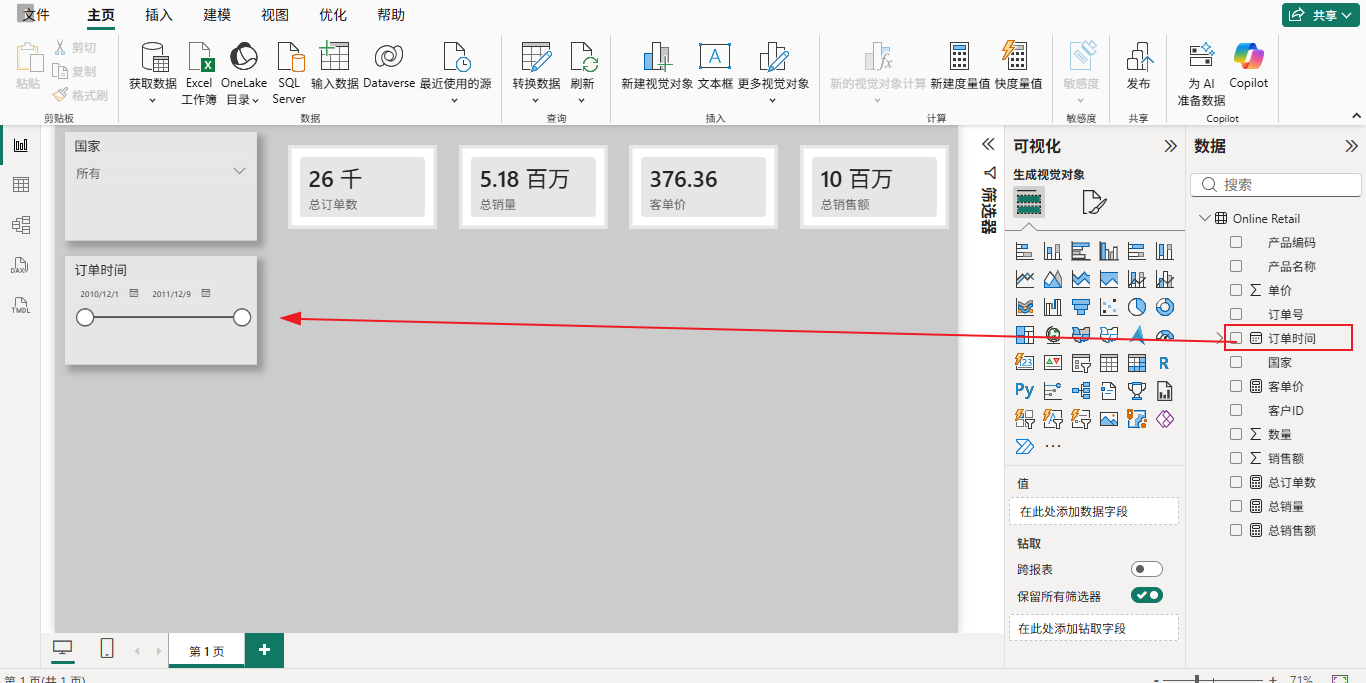Collapse the 可视化 pane

pos(1171,146)
